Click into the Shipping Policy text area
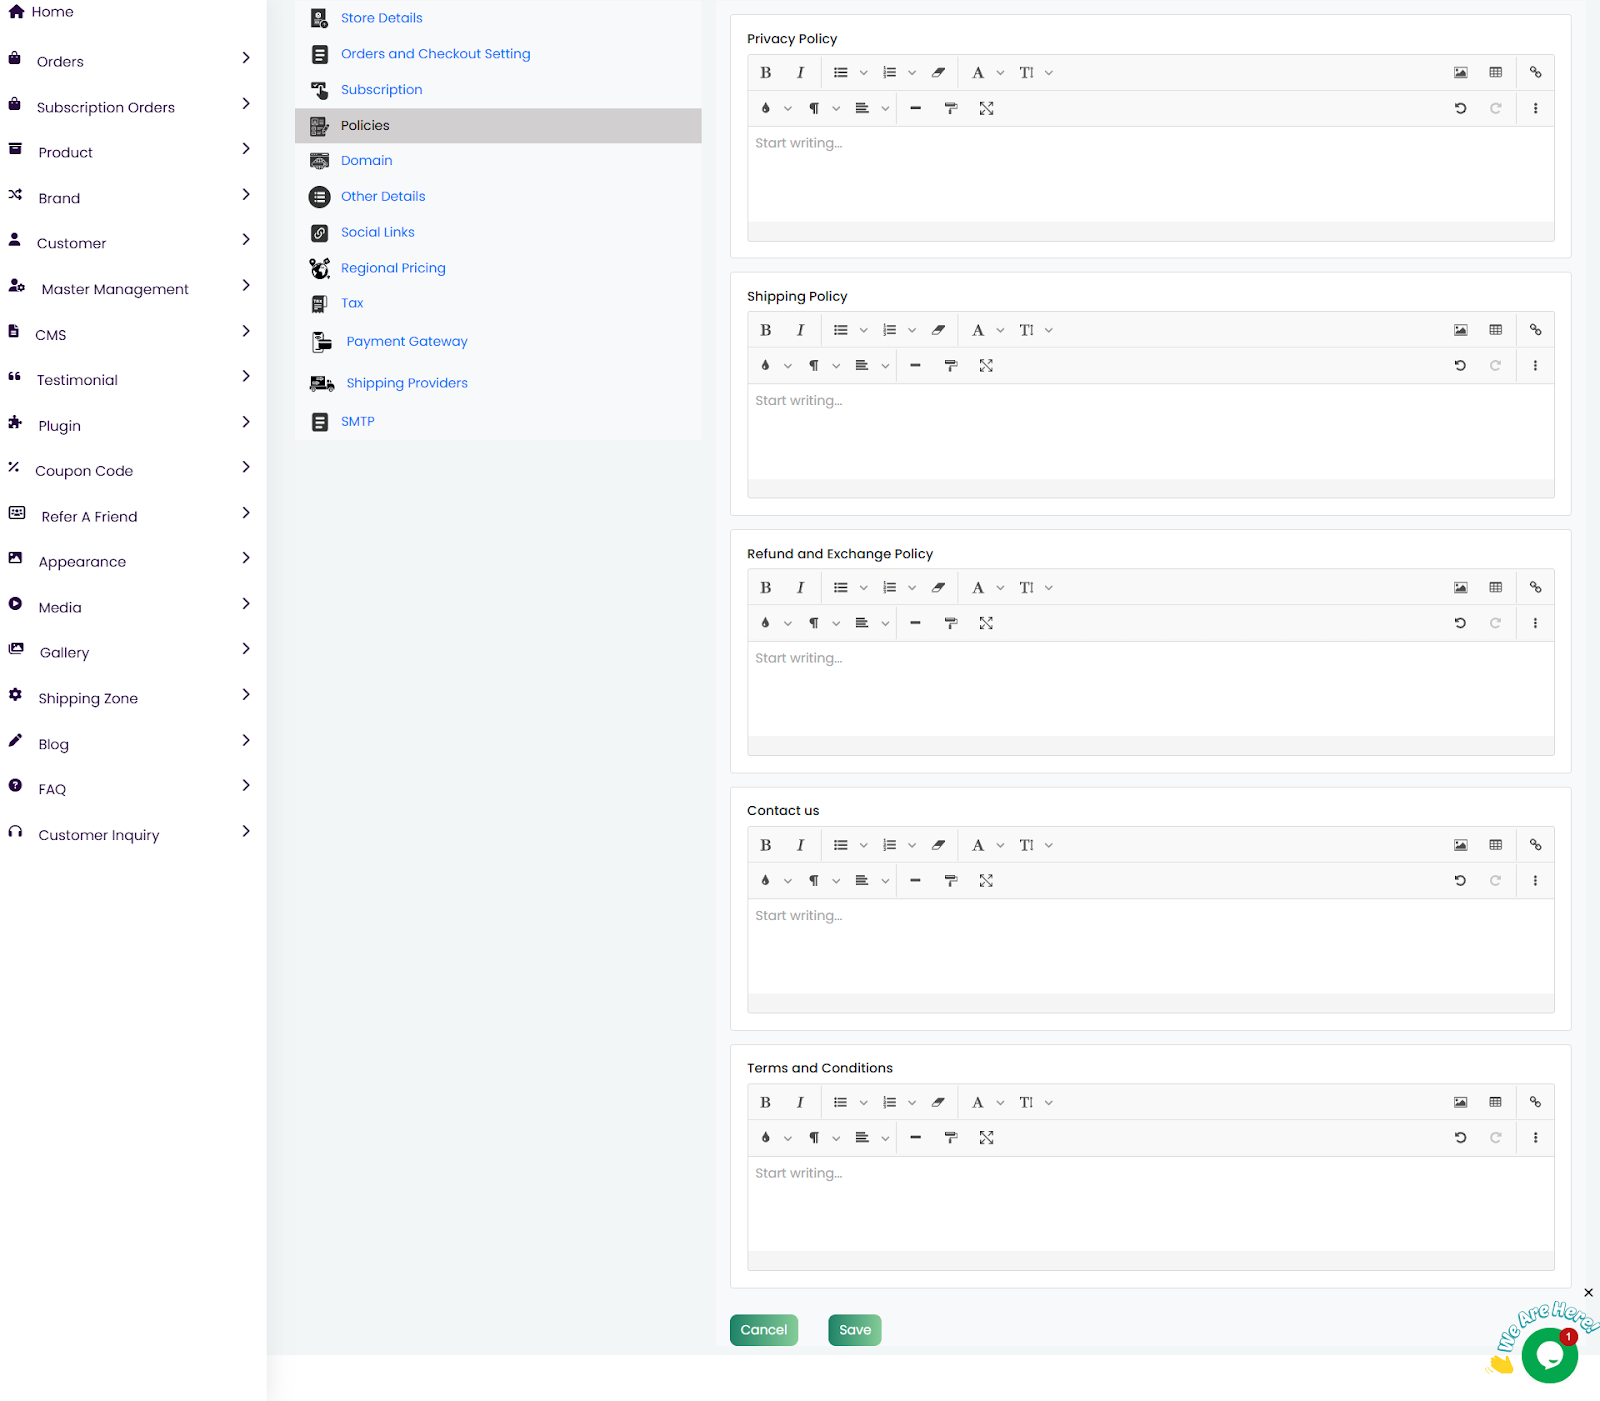This screenshot has height=1401, width=1600. click(1150, 432)
